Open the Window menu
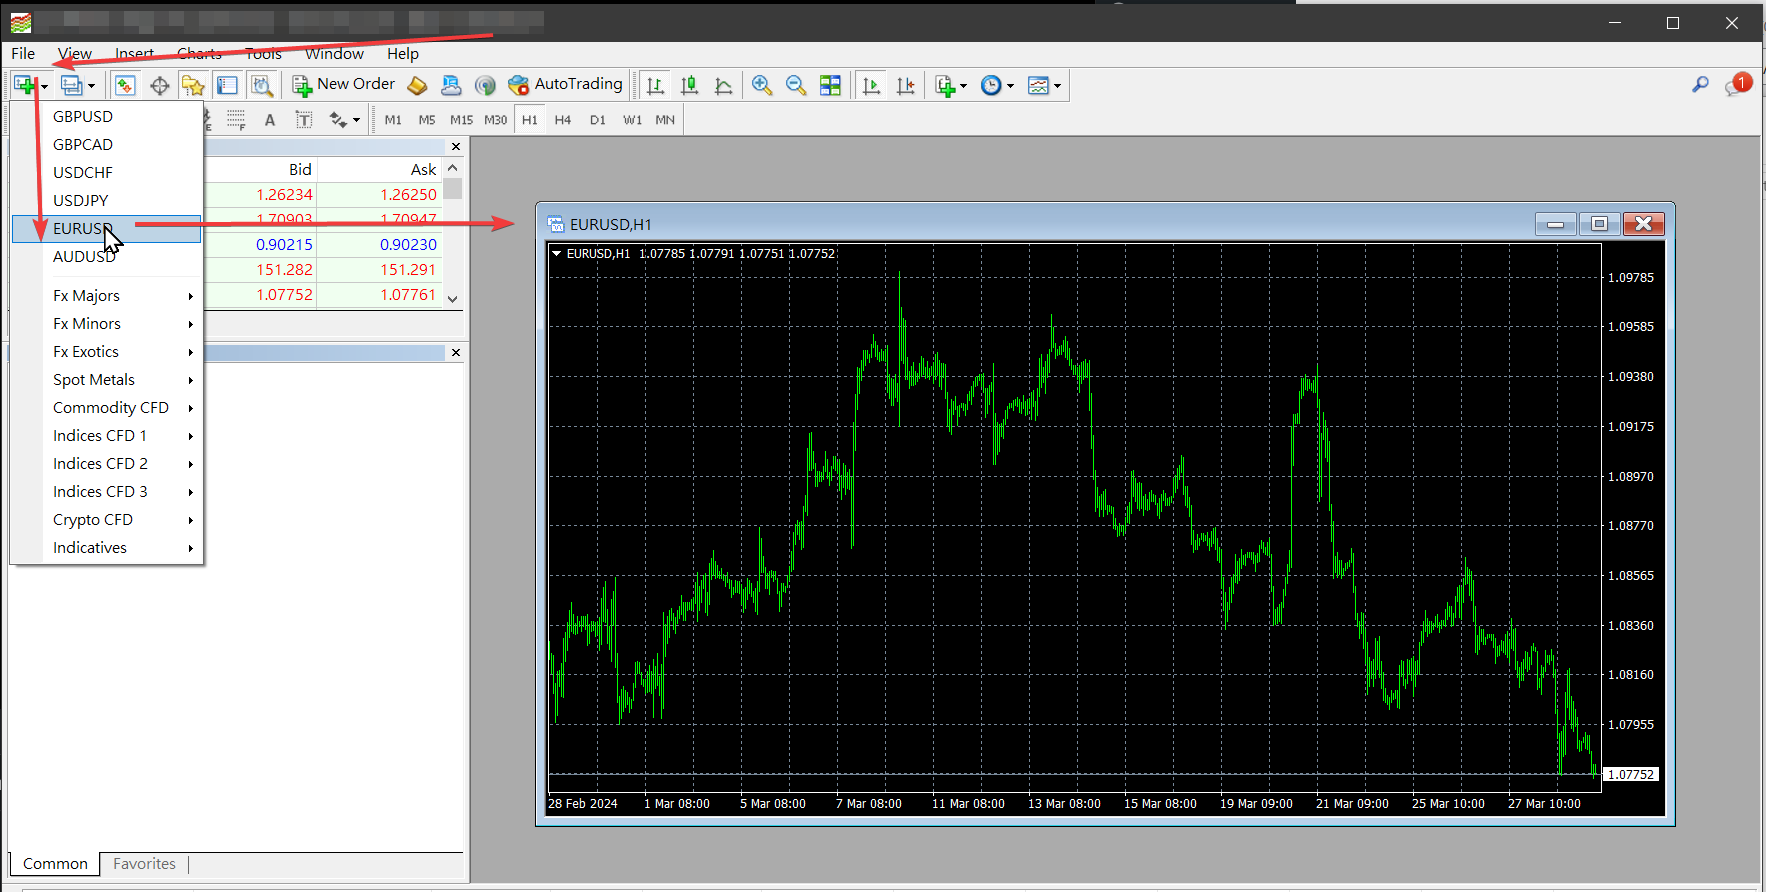 click(x=334, y=54)
